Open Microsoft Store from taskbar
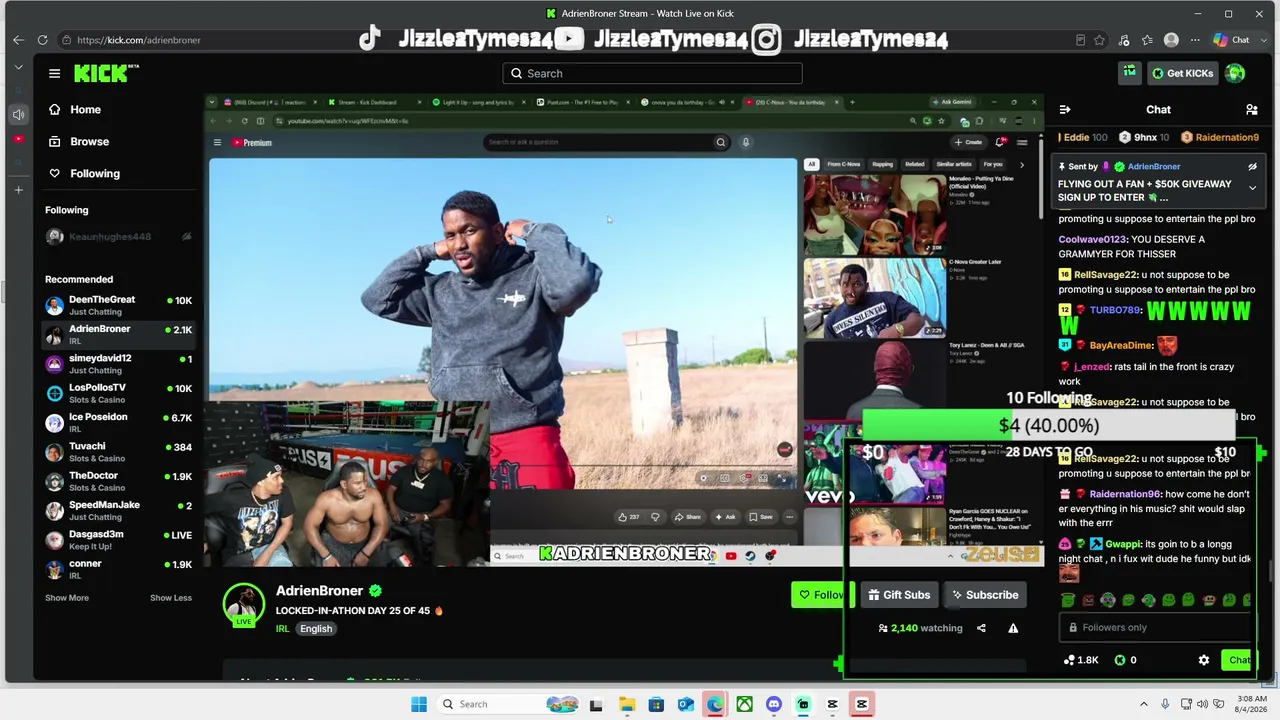 point(656,704)
